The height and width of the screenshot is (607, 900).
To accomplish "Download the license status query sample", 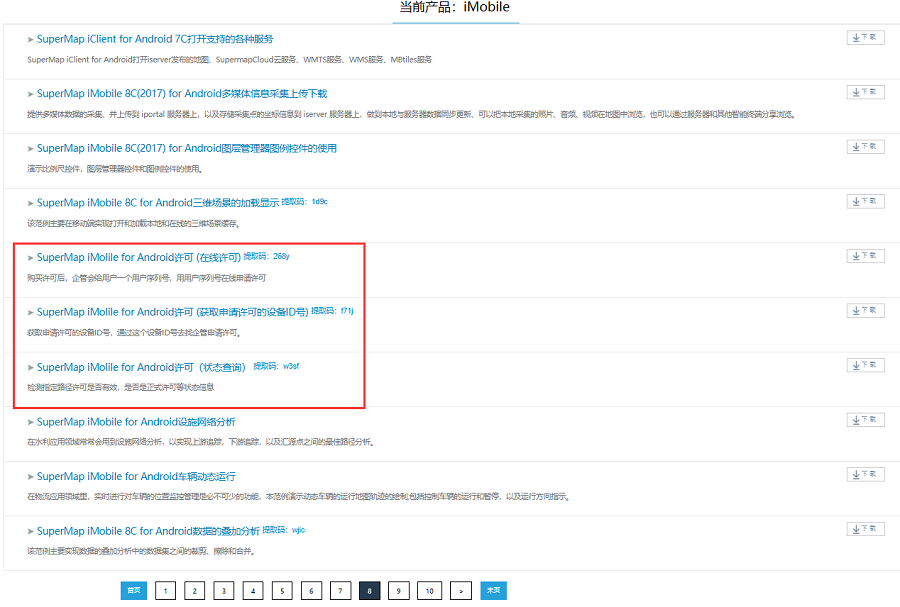I will click(865, 365).
